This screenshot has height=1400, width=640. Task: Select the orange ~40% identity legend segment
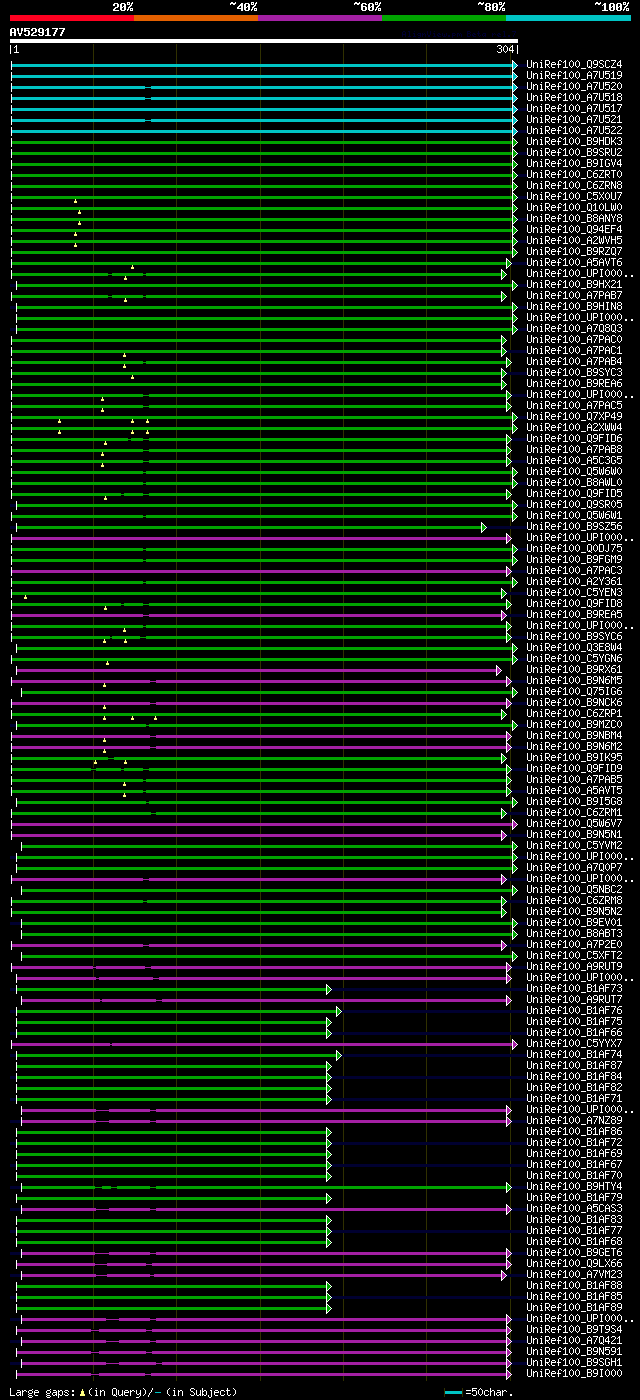pos(196,17)
